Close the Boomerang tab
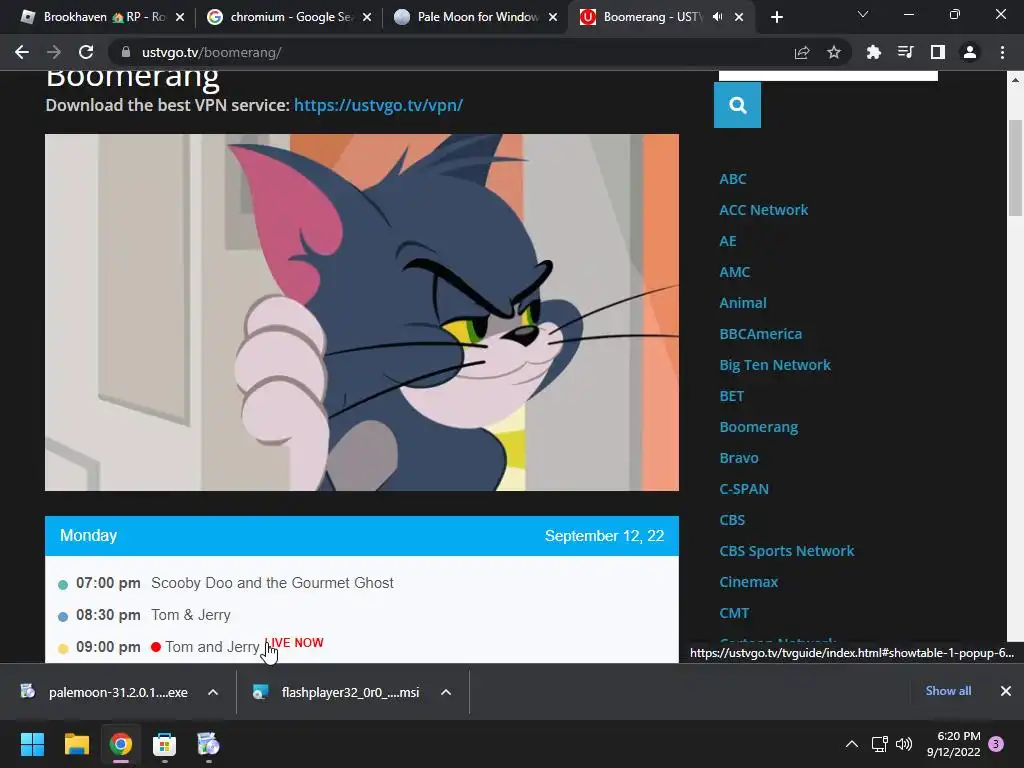 [x=739, y=17]
